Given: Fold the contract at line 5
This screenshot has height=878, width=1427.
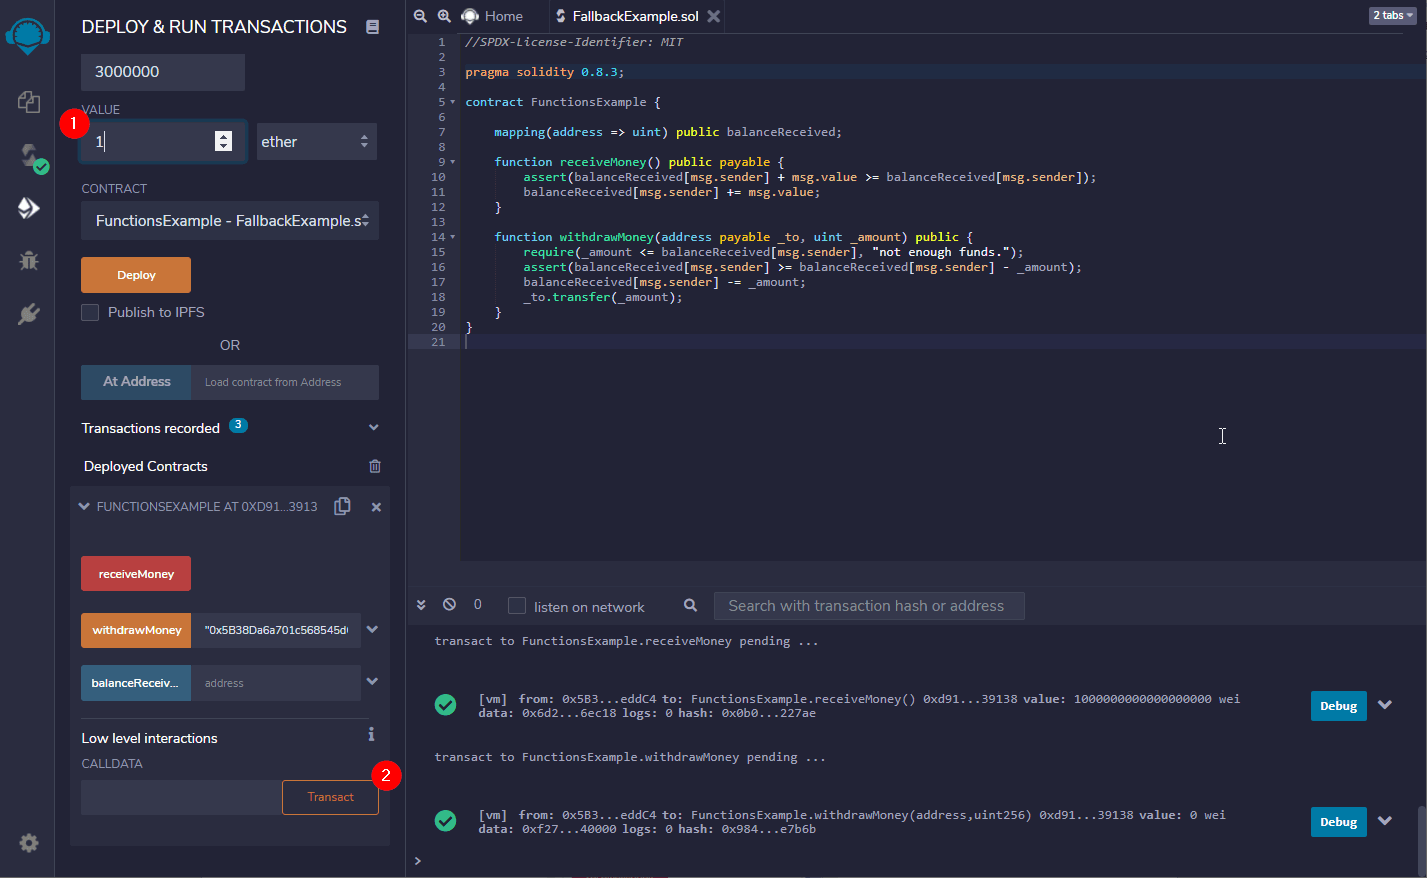Looking at the screenshot, I should click(x=453, y=102).
